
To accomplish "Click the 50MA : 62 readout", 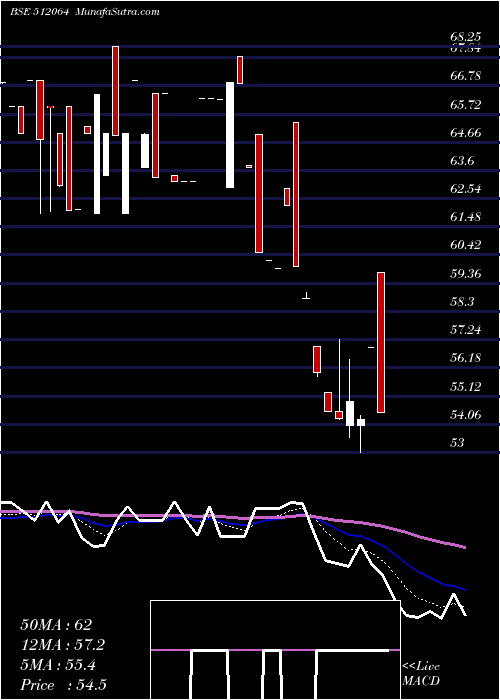I will (56, 625).
